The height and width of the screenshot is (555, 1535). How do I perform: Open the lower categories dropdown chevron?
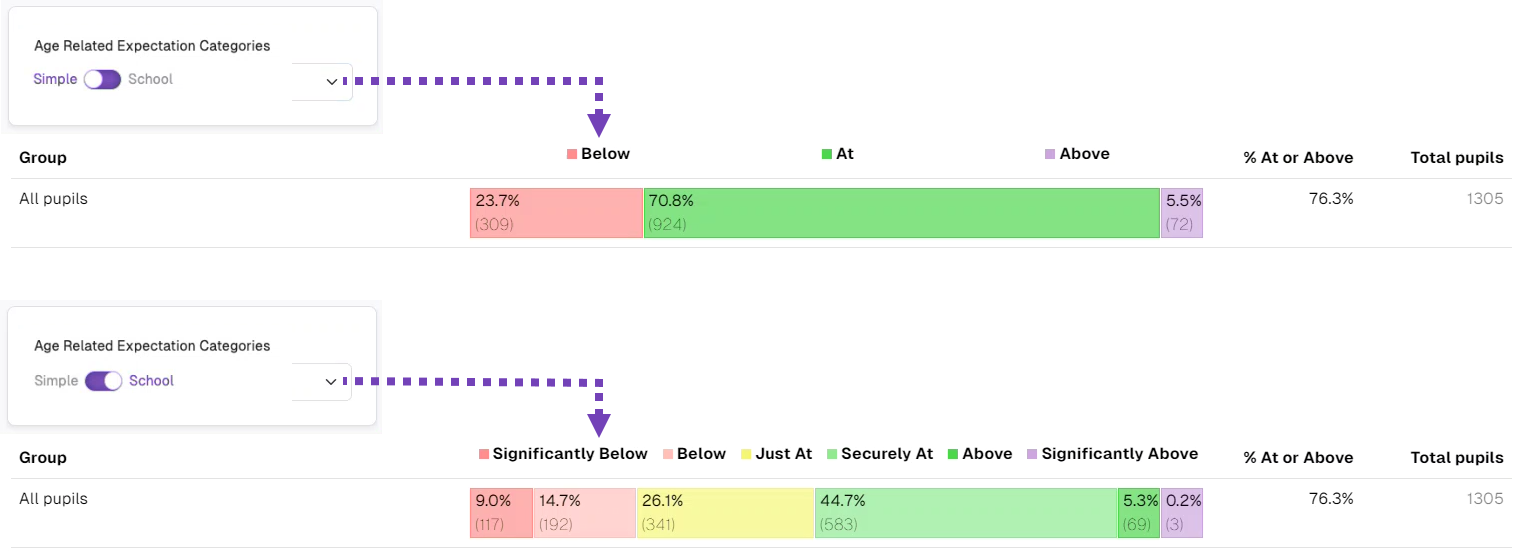pyautogui.click(x=332, y=382)
